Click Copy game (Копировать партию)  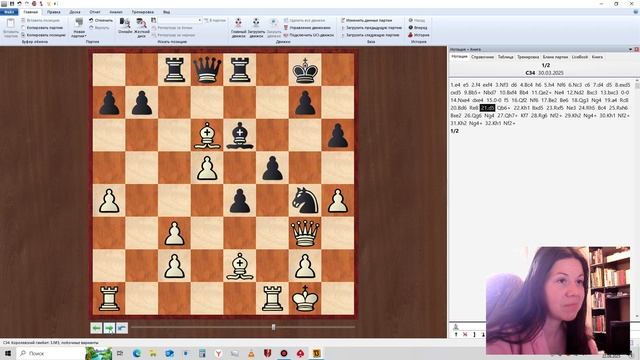tap(42, 27)
